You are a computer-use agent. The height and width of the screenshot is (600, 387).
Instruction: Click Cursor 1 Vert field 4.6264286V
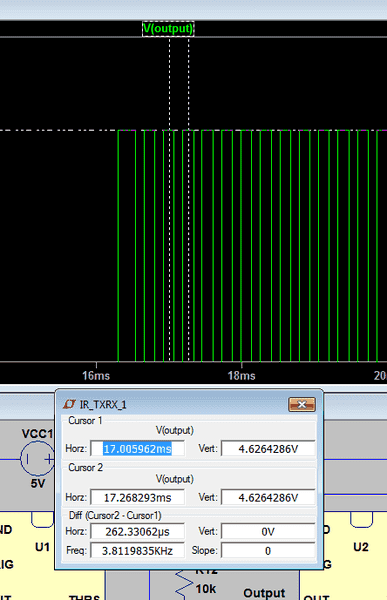(x=268, y=448)
